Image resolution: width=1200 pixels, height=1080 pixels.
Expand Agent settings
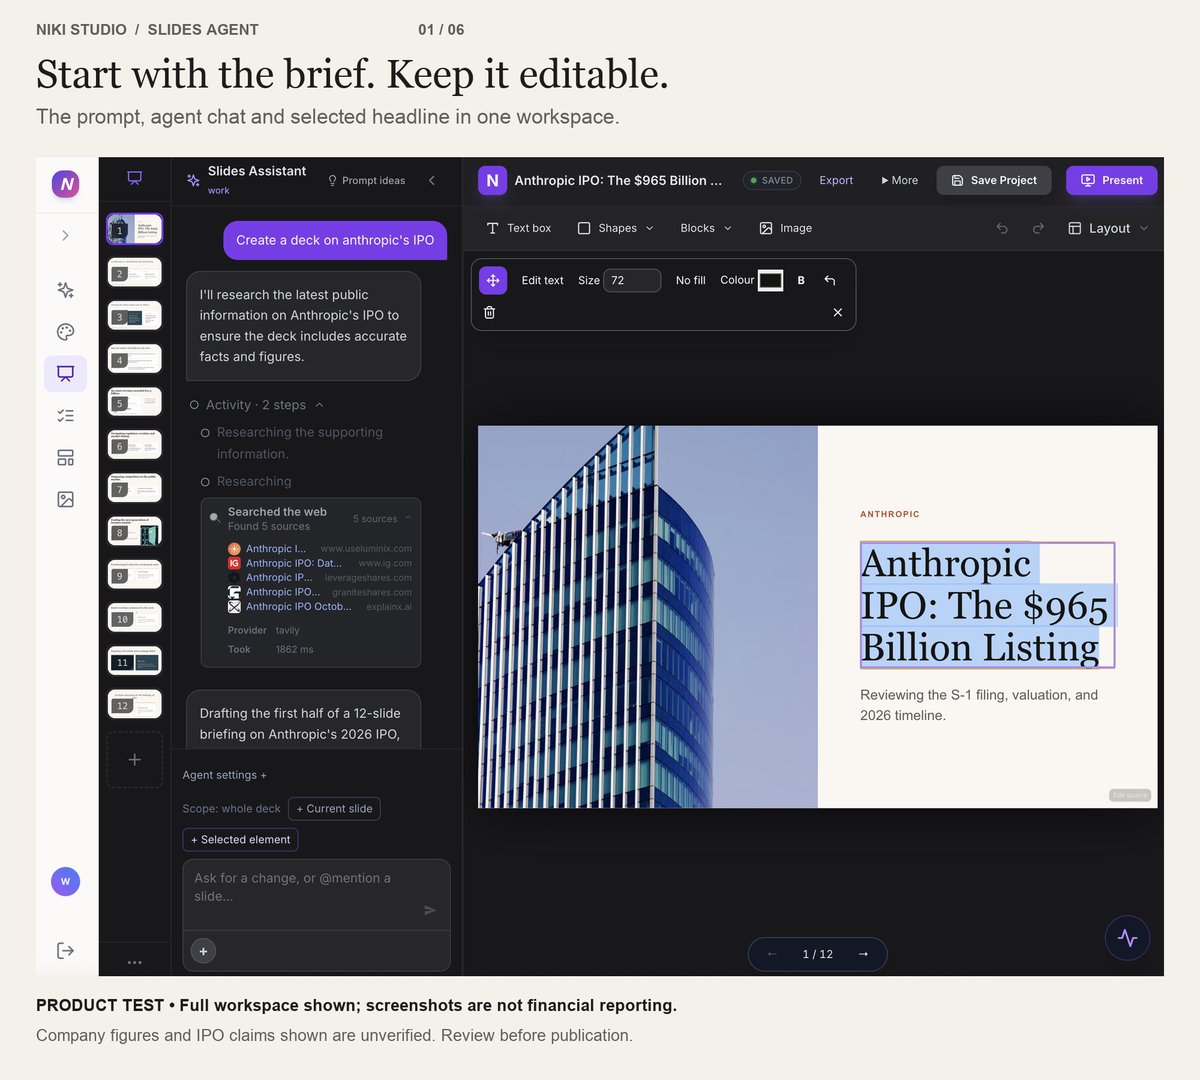(x=225, y=775)
